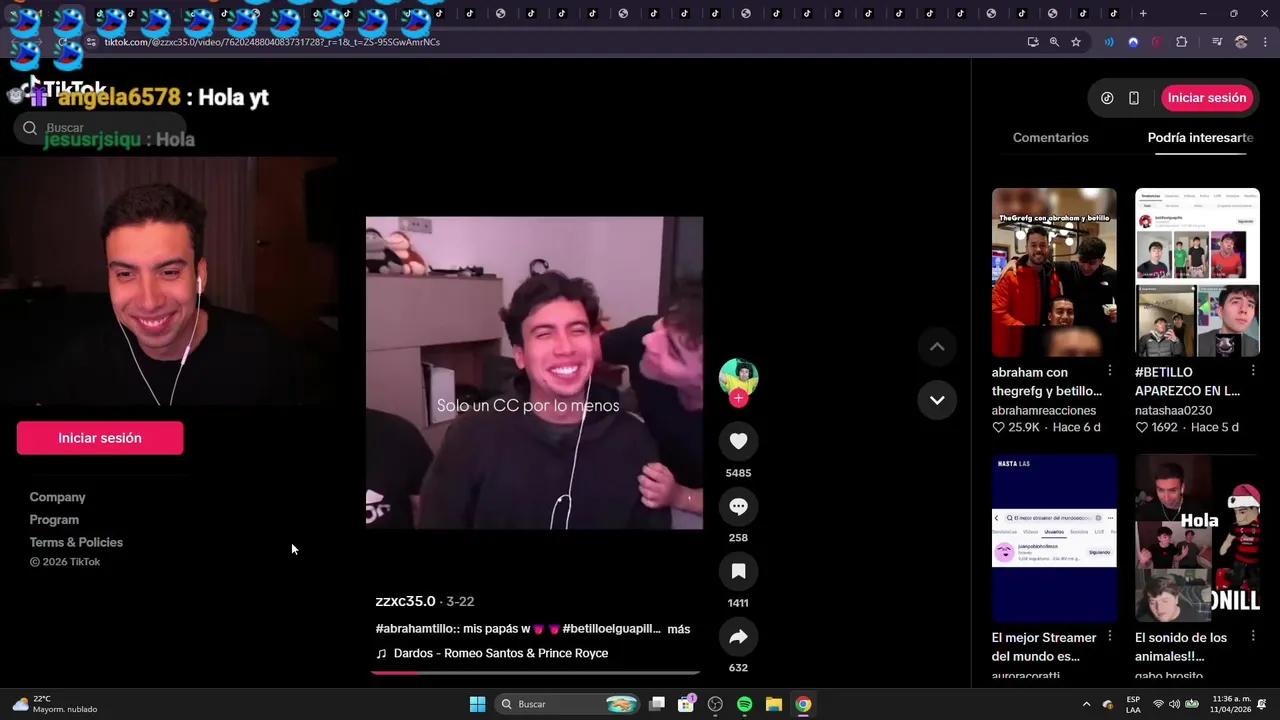Open the volume speaker tray icon
The height and width of the screenshot is (720, 1280).
pos(1174,704)
